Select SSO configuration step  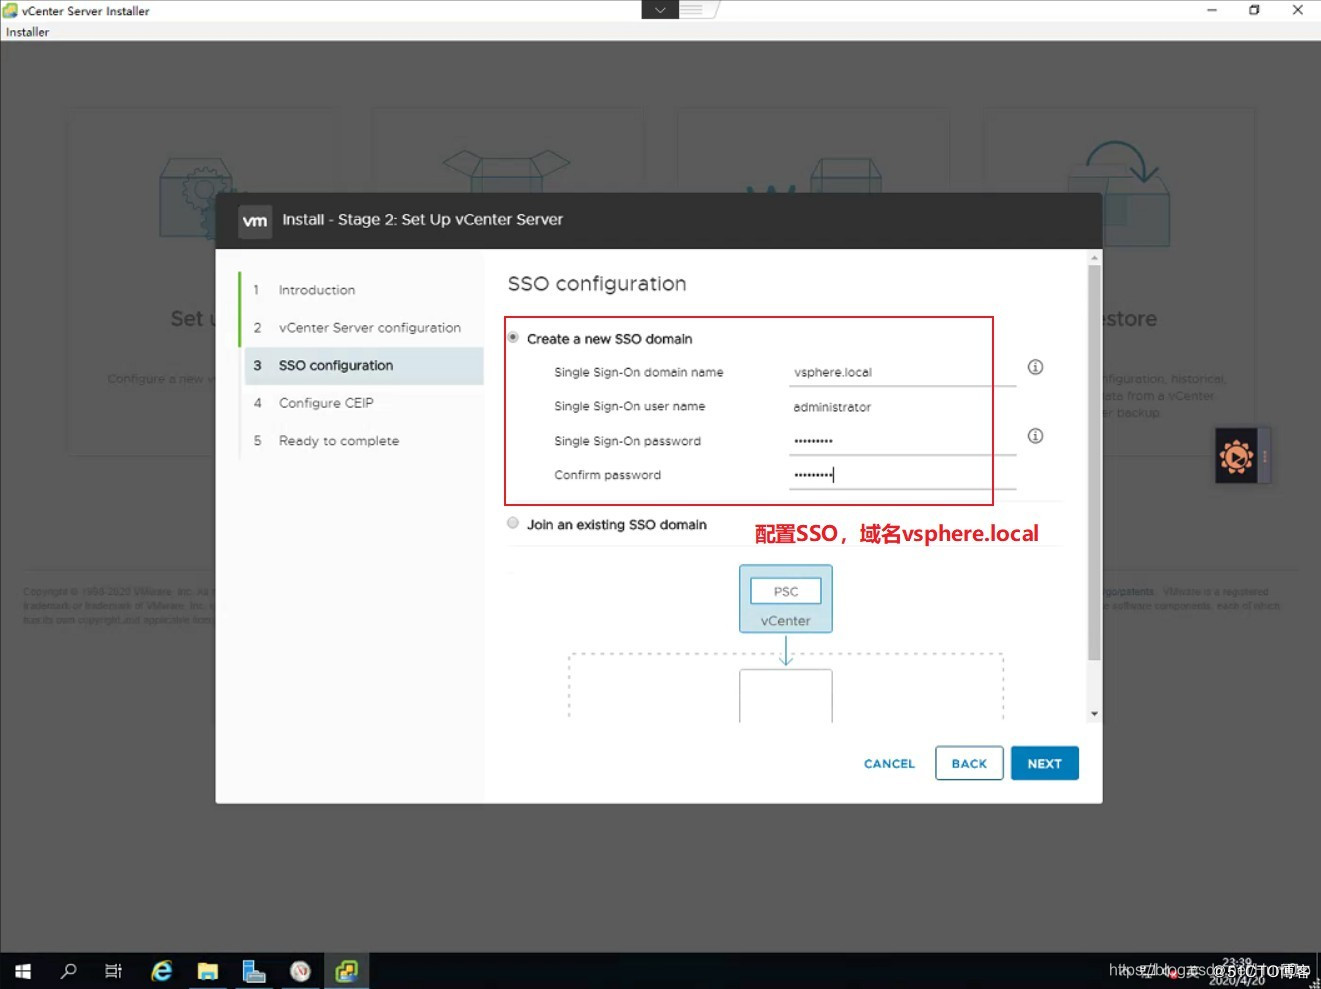[362, 365]
